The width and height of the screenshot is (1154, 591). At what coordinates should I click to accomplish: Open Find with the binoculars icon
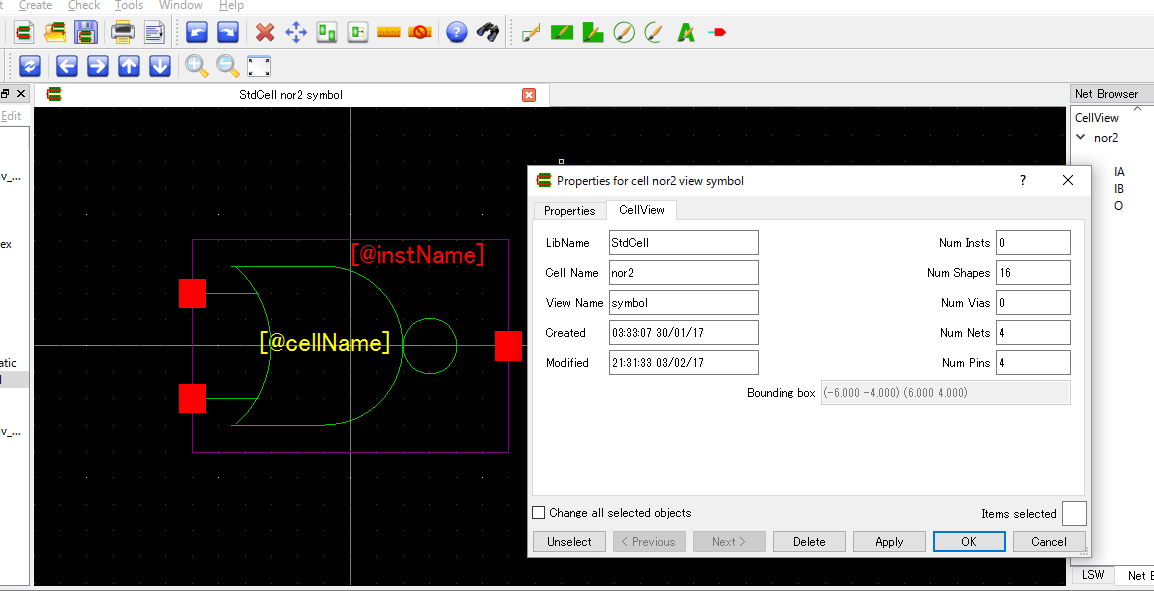coord(488,32)
